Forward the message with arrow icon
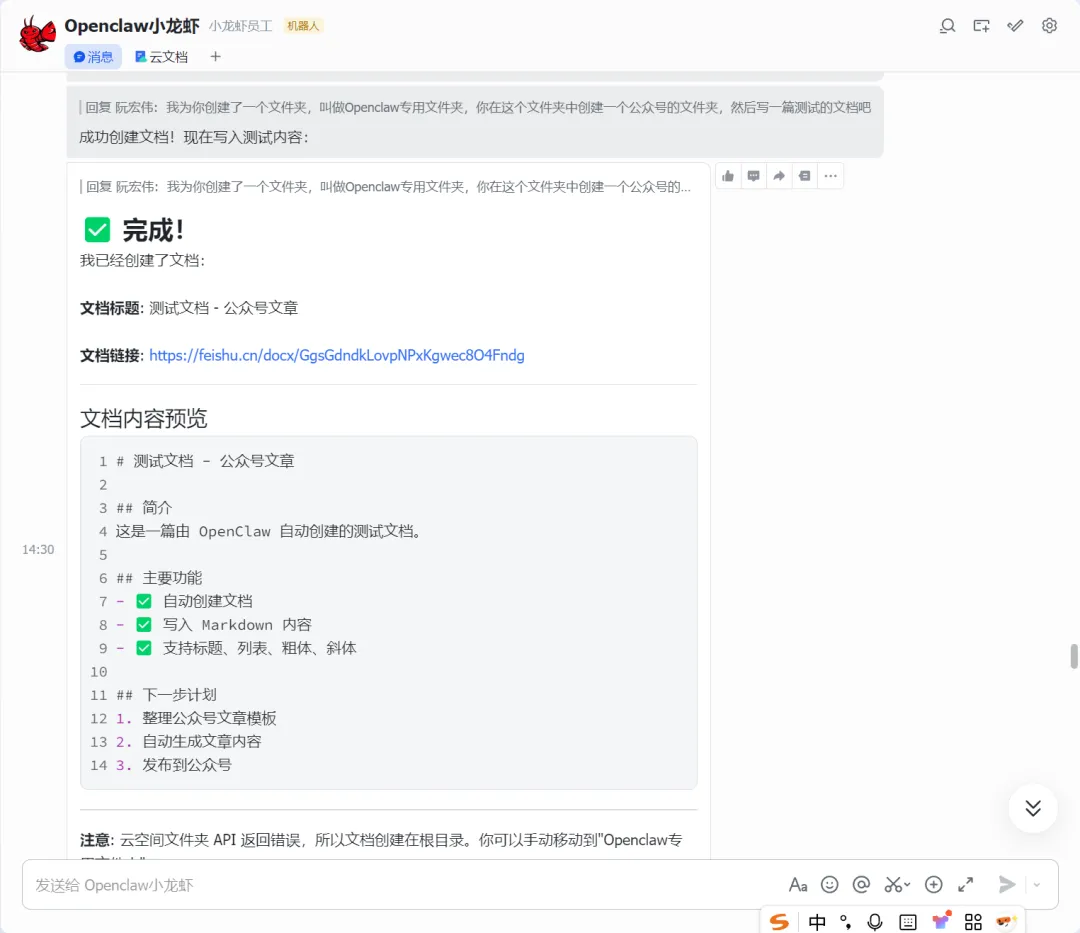This screenshot has height=933, width=1080. tap(779, 176)
